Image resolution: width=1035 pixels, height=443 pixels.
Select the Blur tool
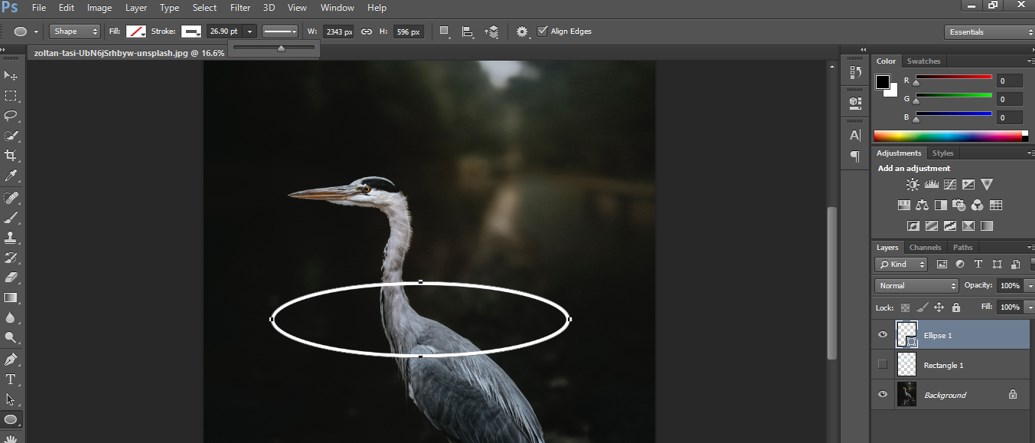pos(11,318)
